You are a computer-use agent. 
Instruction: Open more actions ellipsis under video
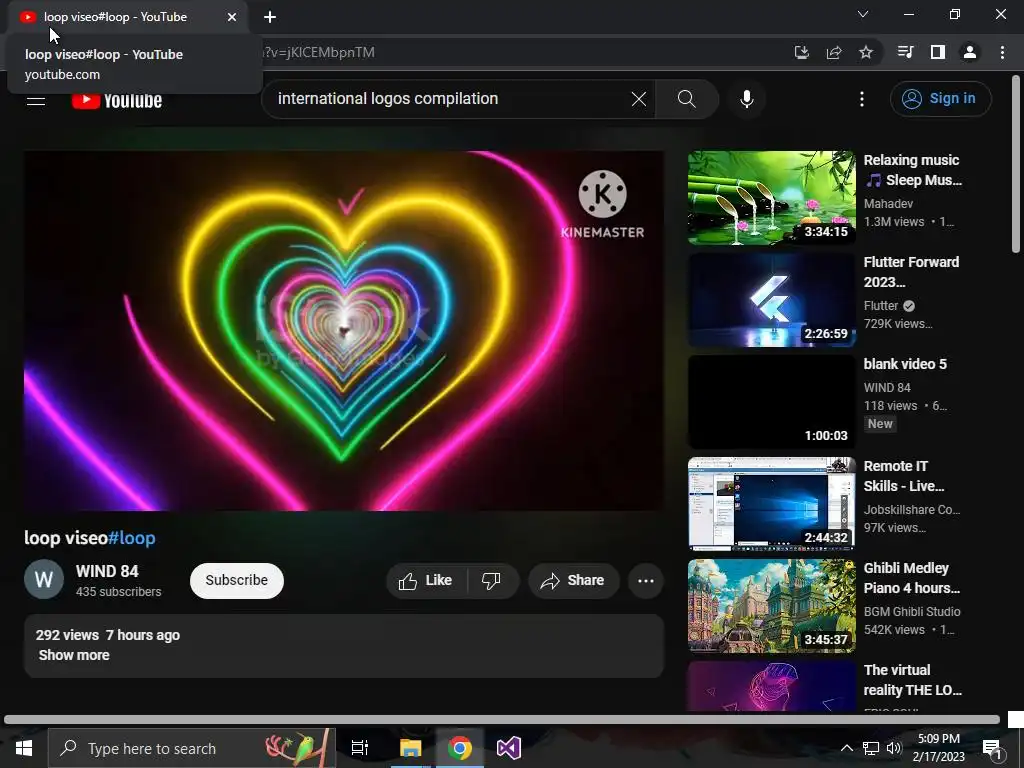coord(646,581)
